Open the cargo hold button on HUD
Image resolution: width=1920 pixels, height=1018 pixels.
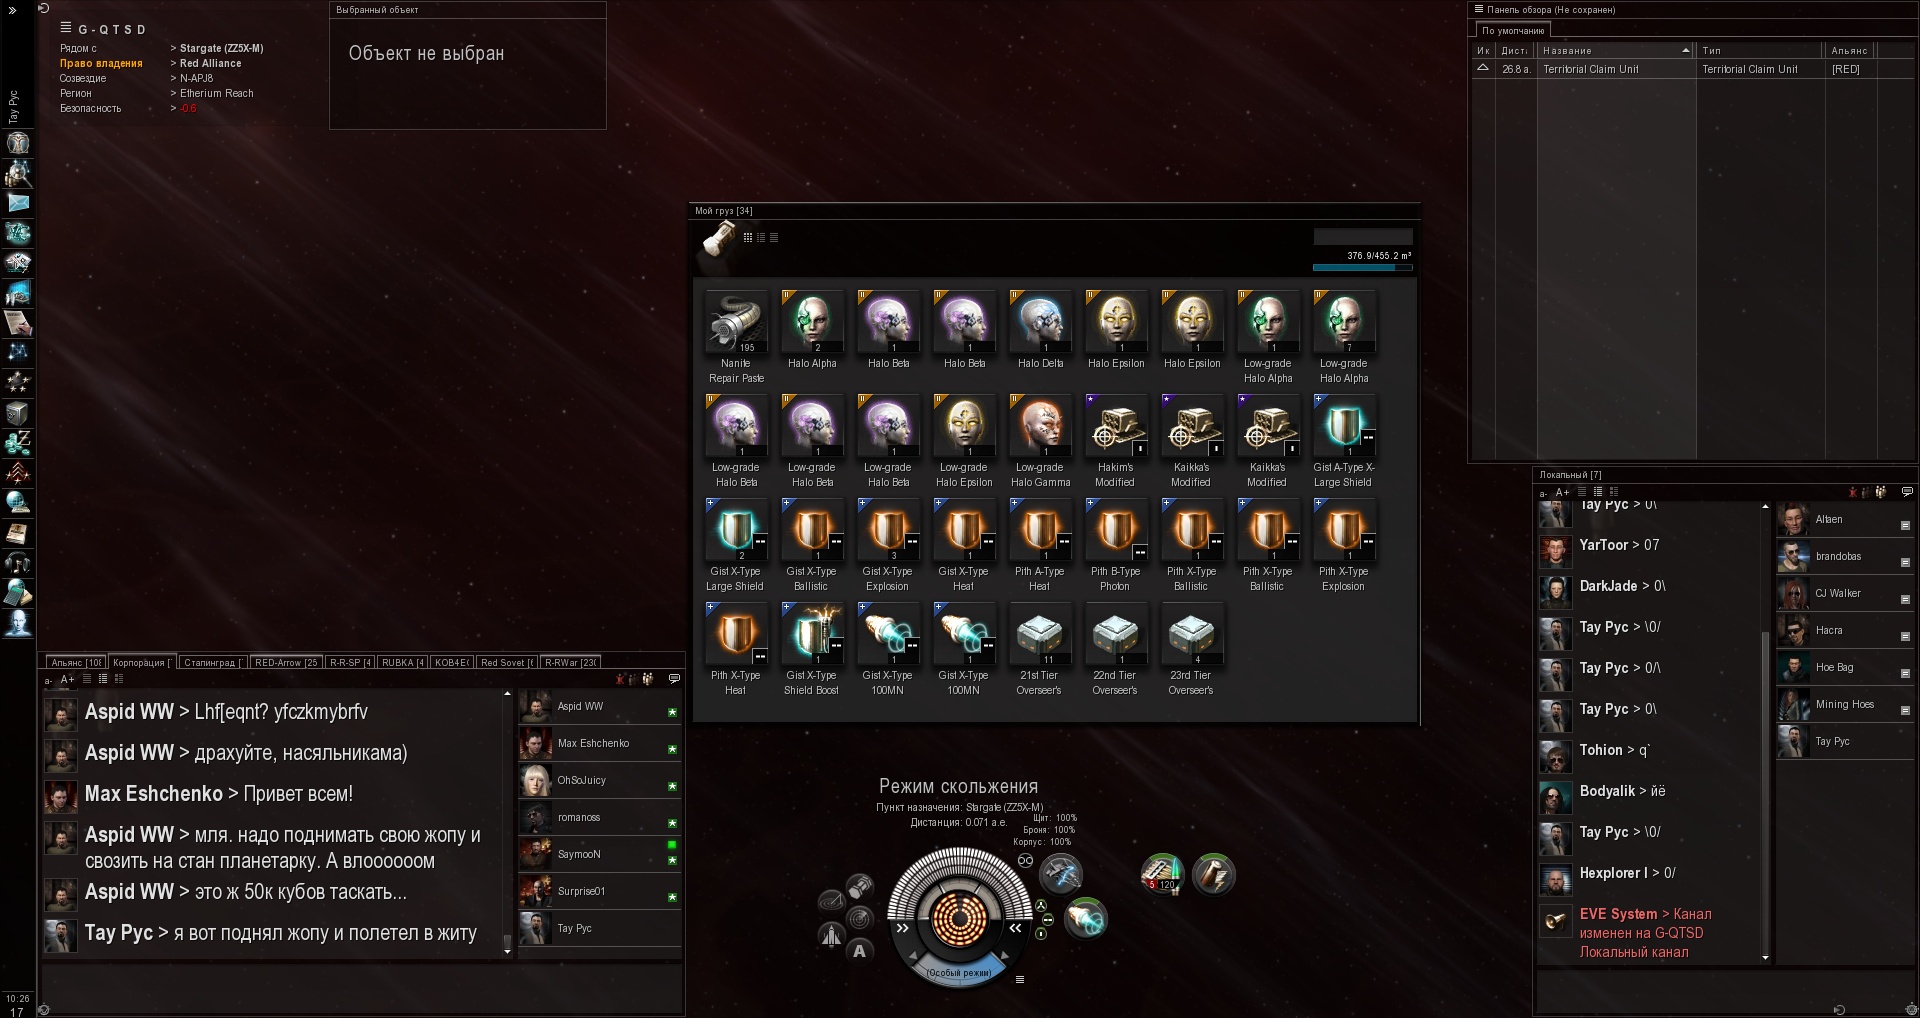(860, 886)
